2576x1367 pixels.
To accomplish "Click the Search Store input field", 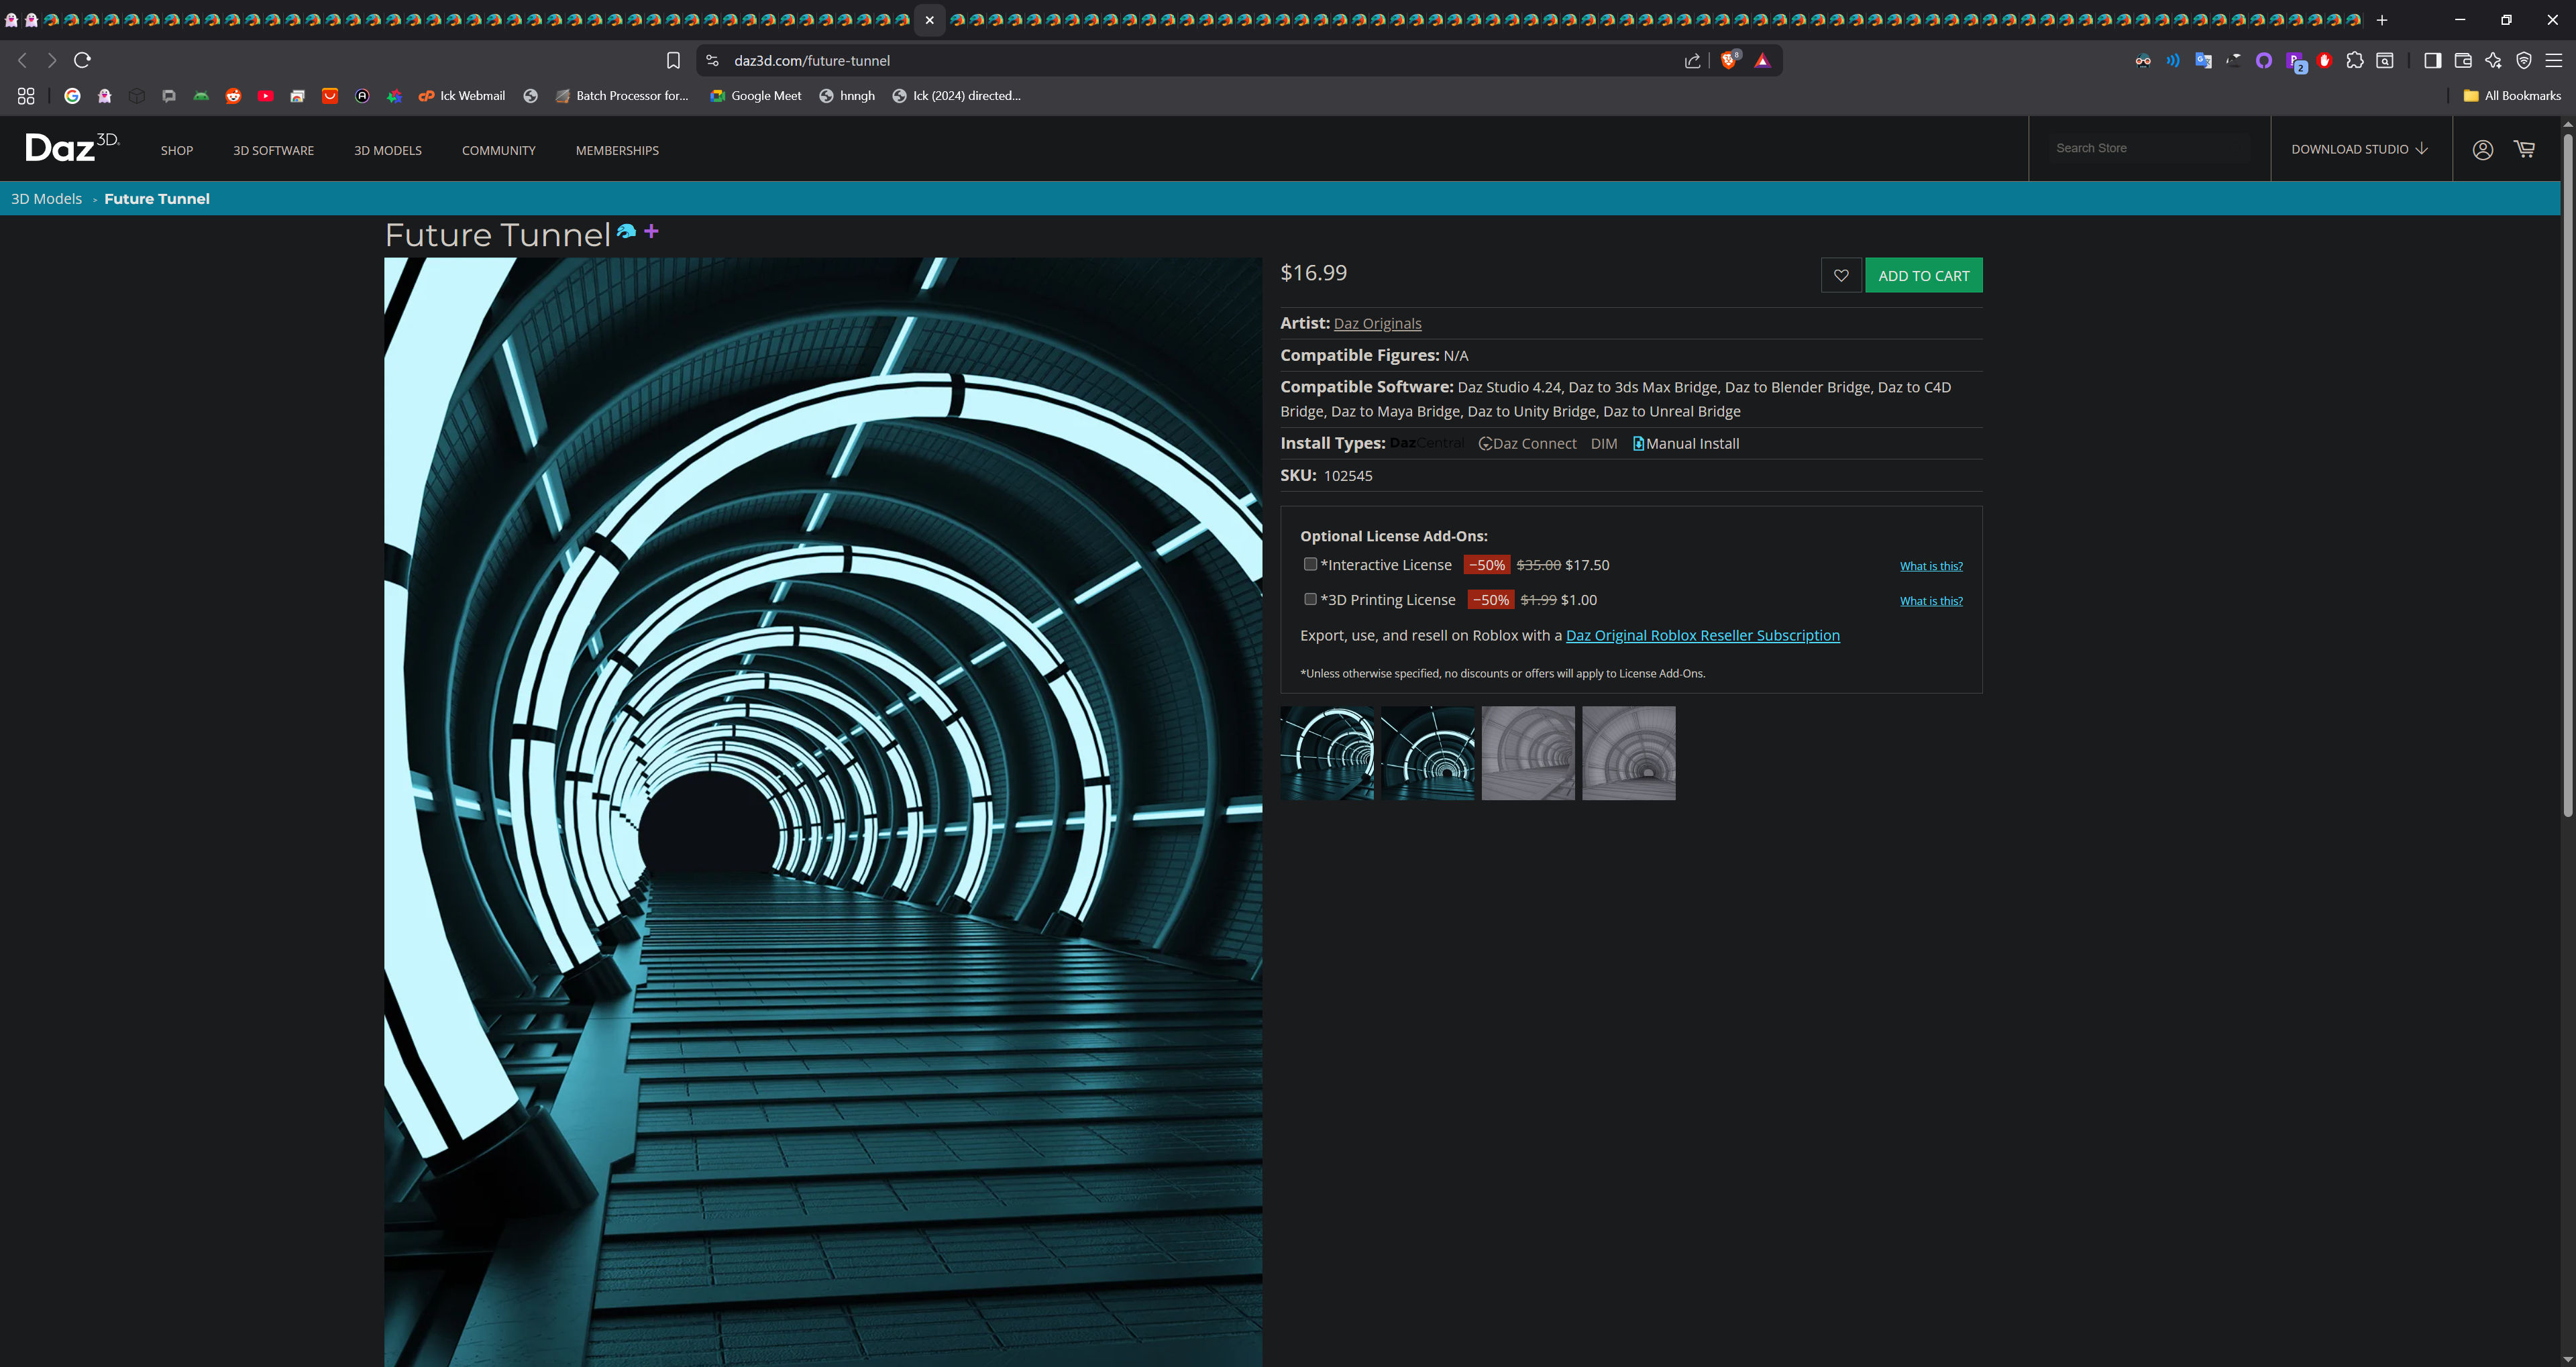I will (x=2148, y=148).
